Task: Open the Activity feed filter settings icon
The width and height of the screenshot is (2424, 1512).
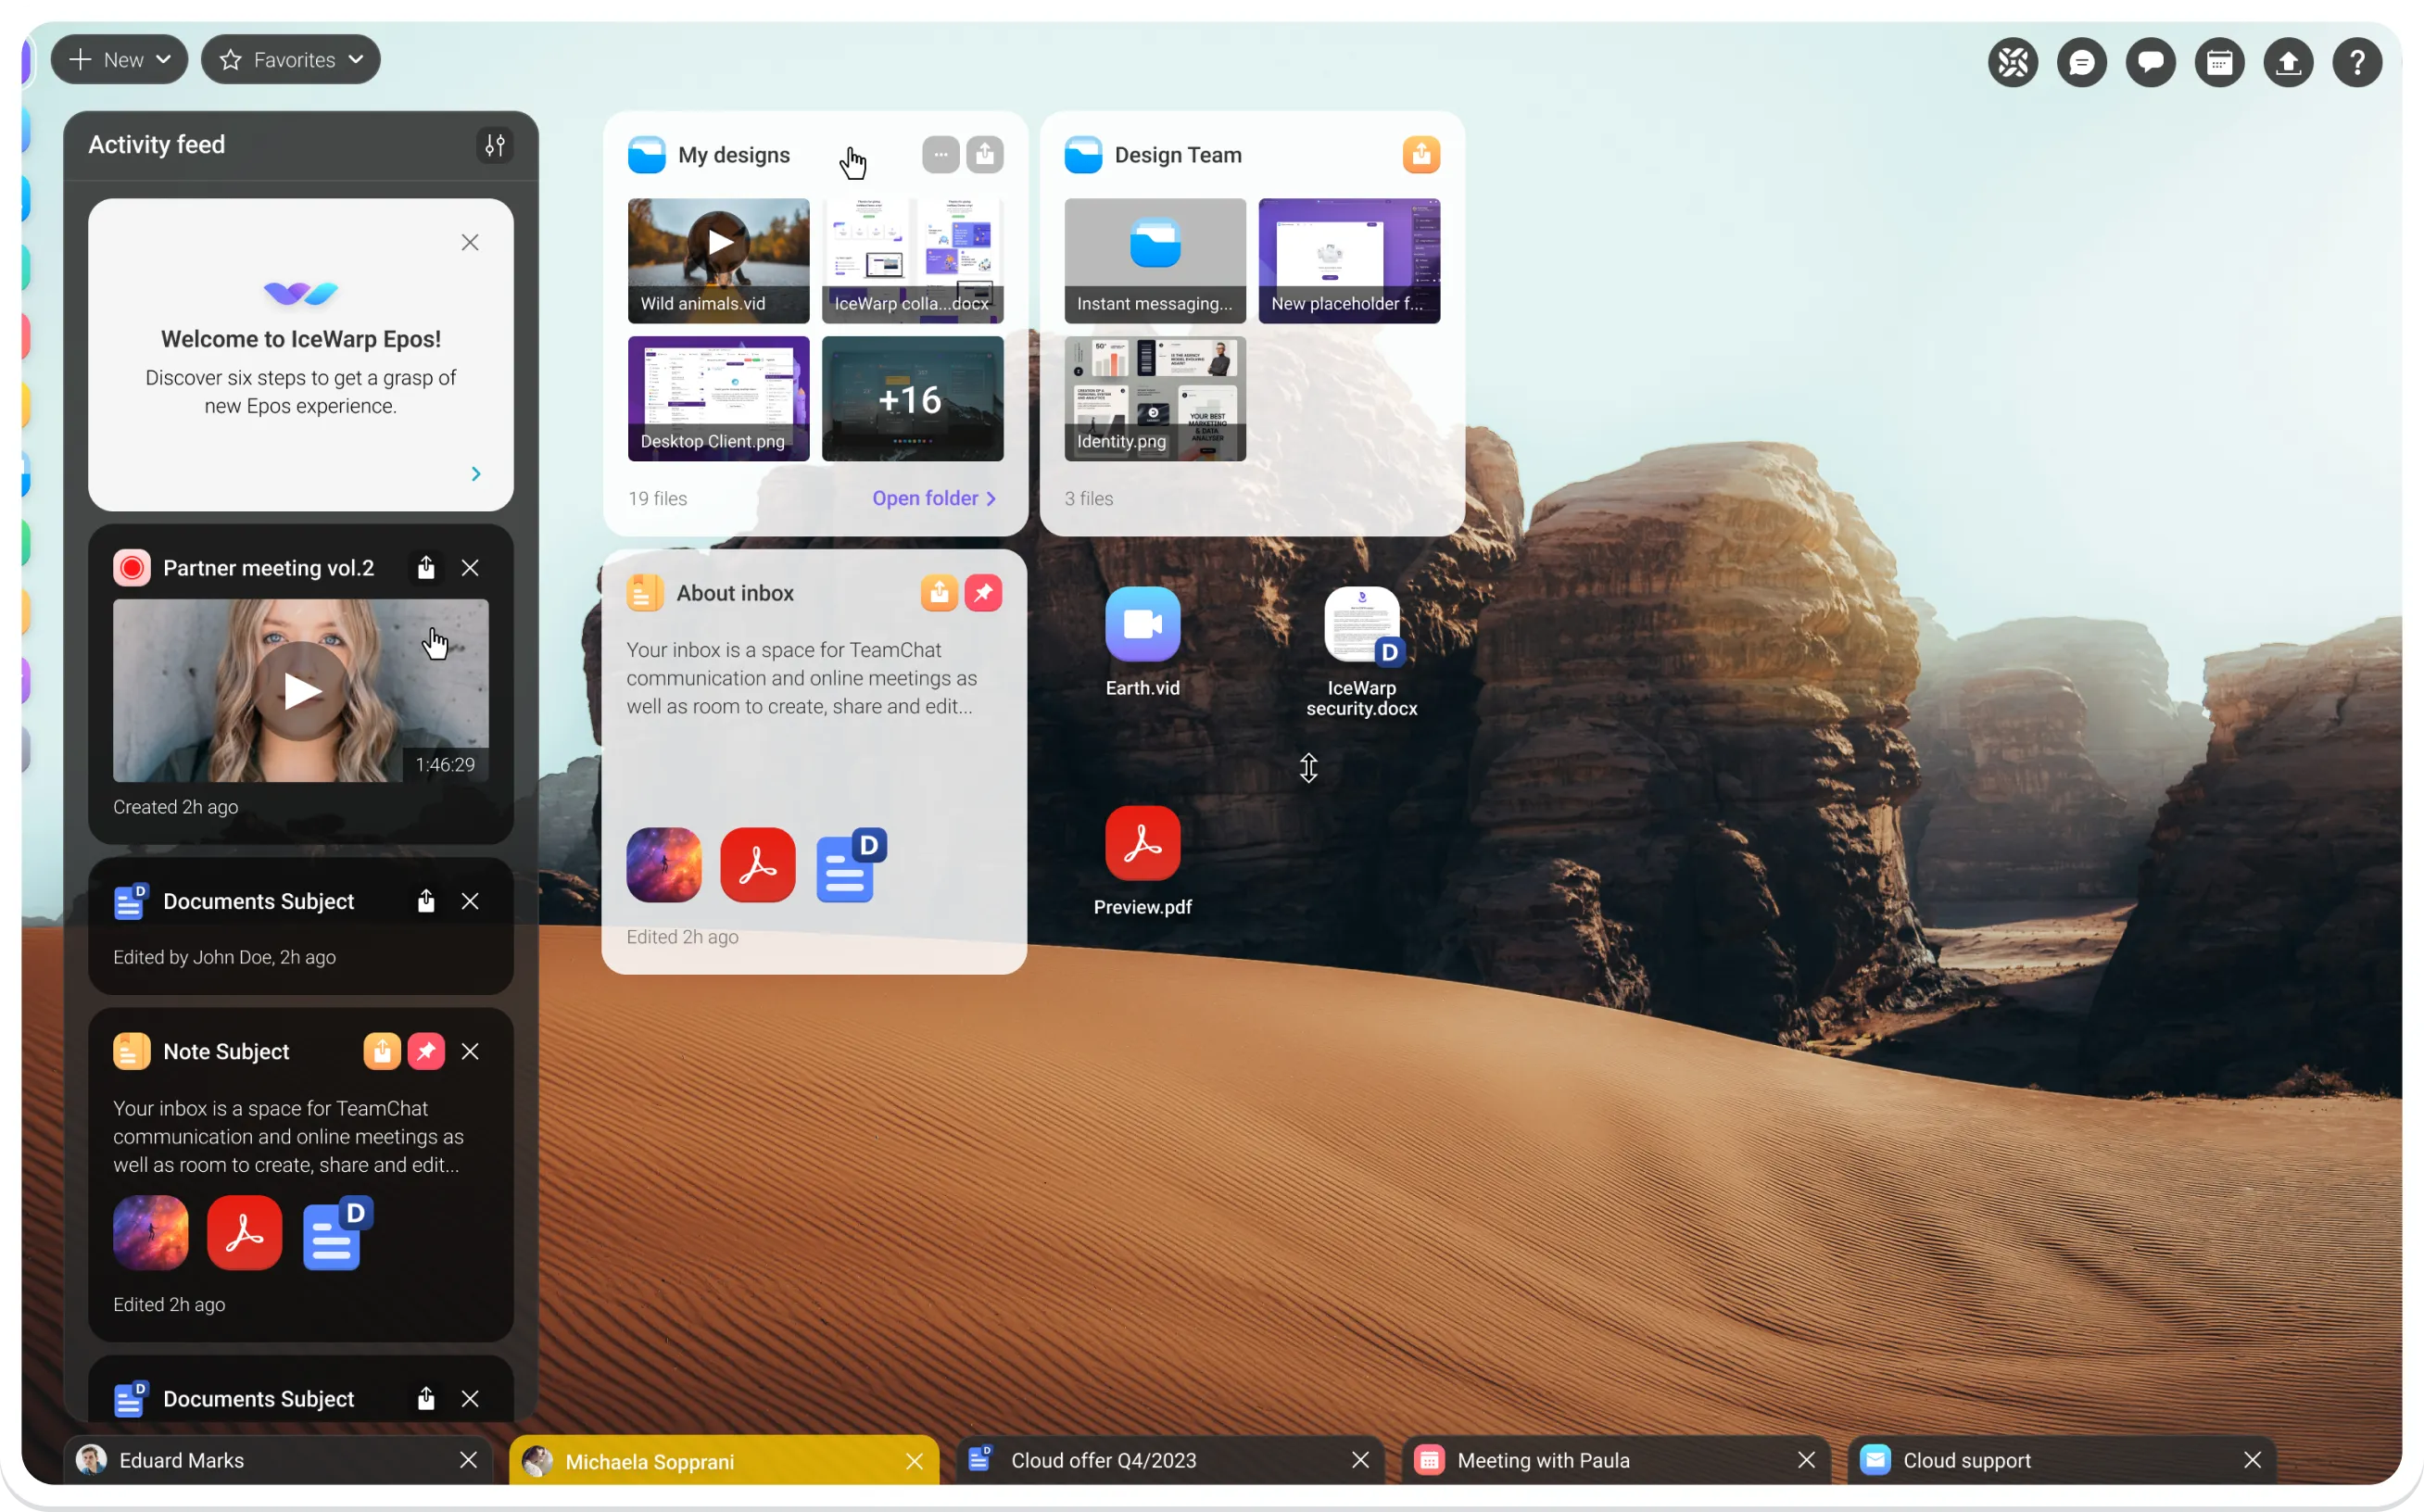Action: pos(495,145)
